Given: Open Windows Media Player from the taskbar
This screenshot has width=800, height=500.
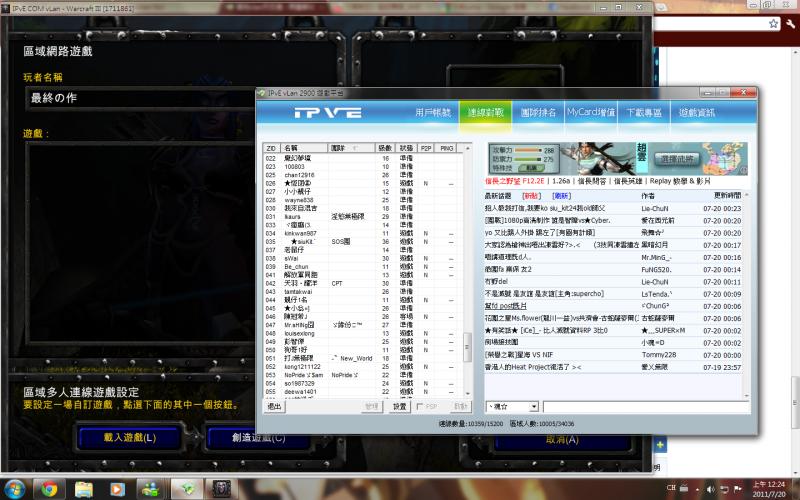Looking at the screenshot, I should [x=117, y=489].
